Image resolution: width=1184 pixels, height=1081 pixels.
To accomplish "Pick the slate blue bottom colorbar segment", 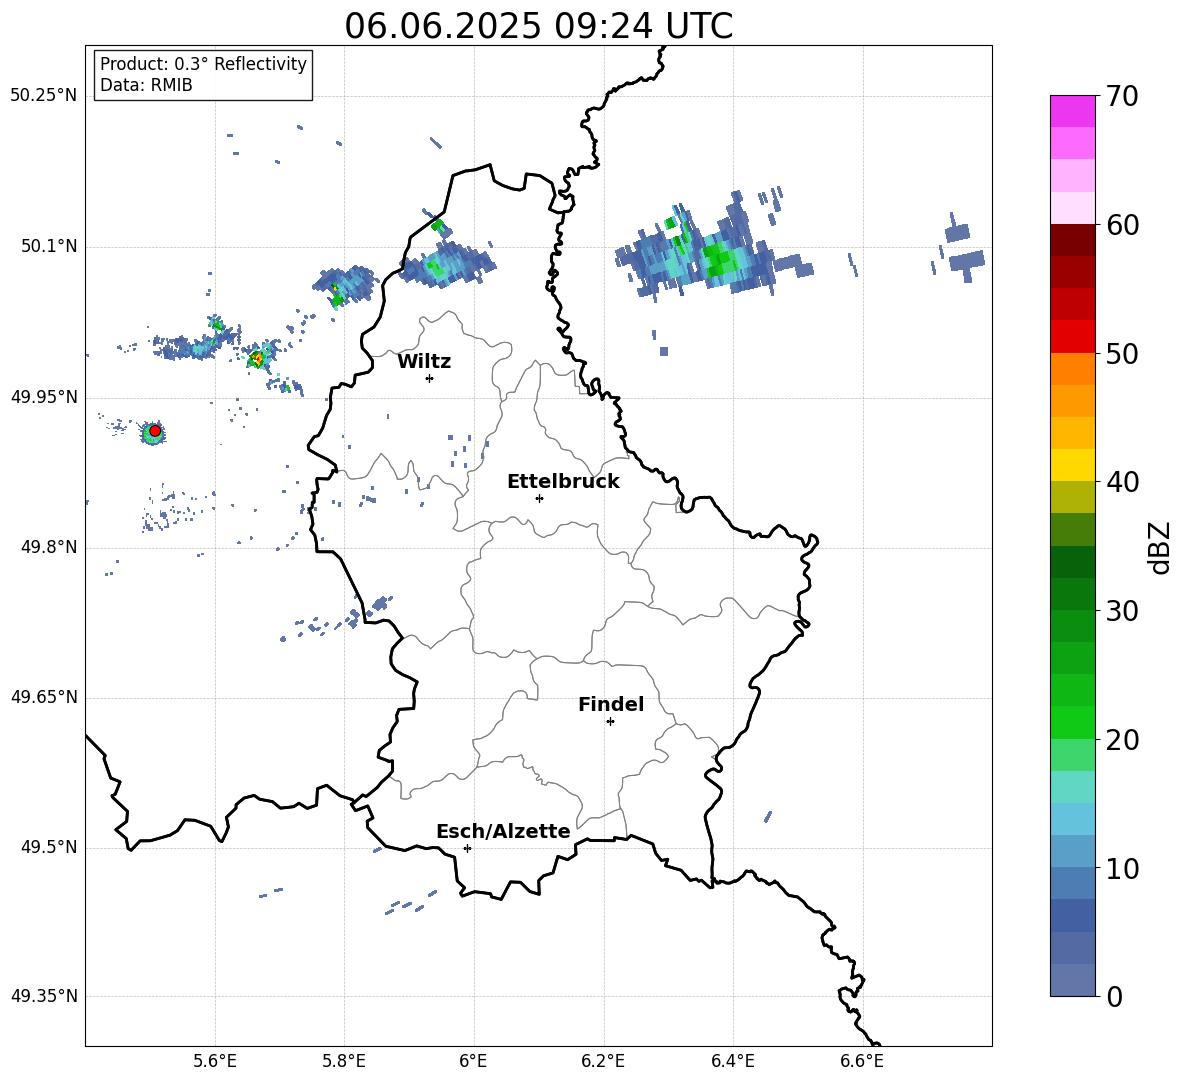I will coord(1072,980).
